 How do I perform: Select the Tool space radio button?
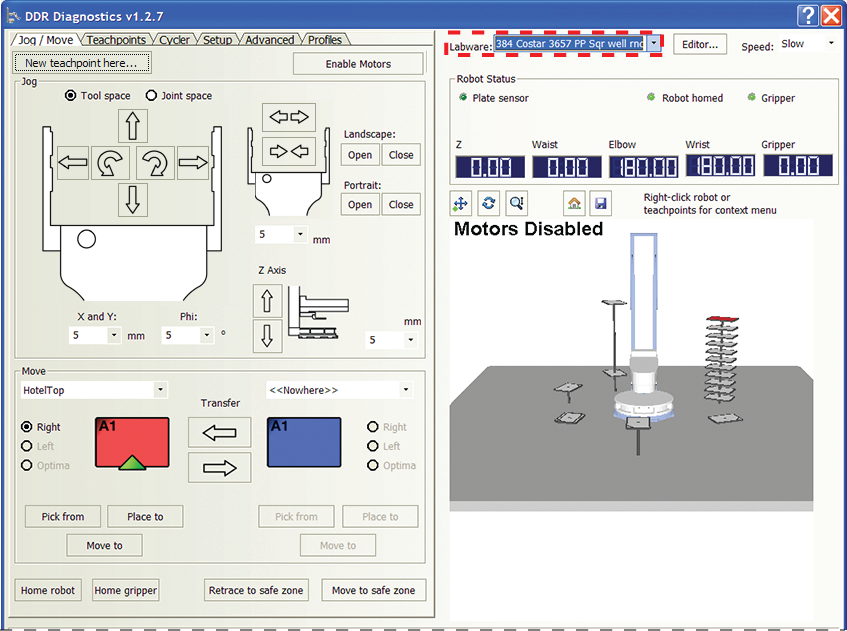point(70,96)
